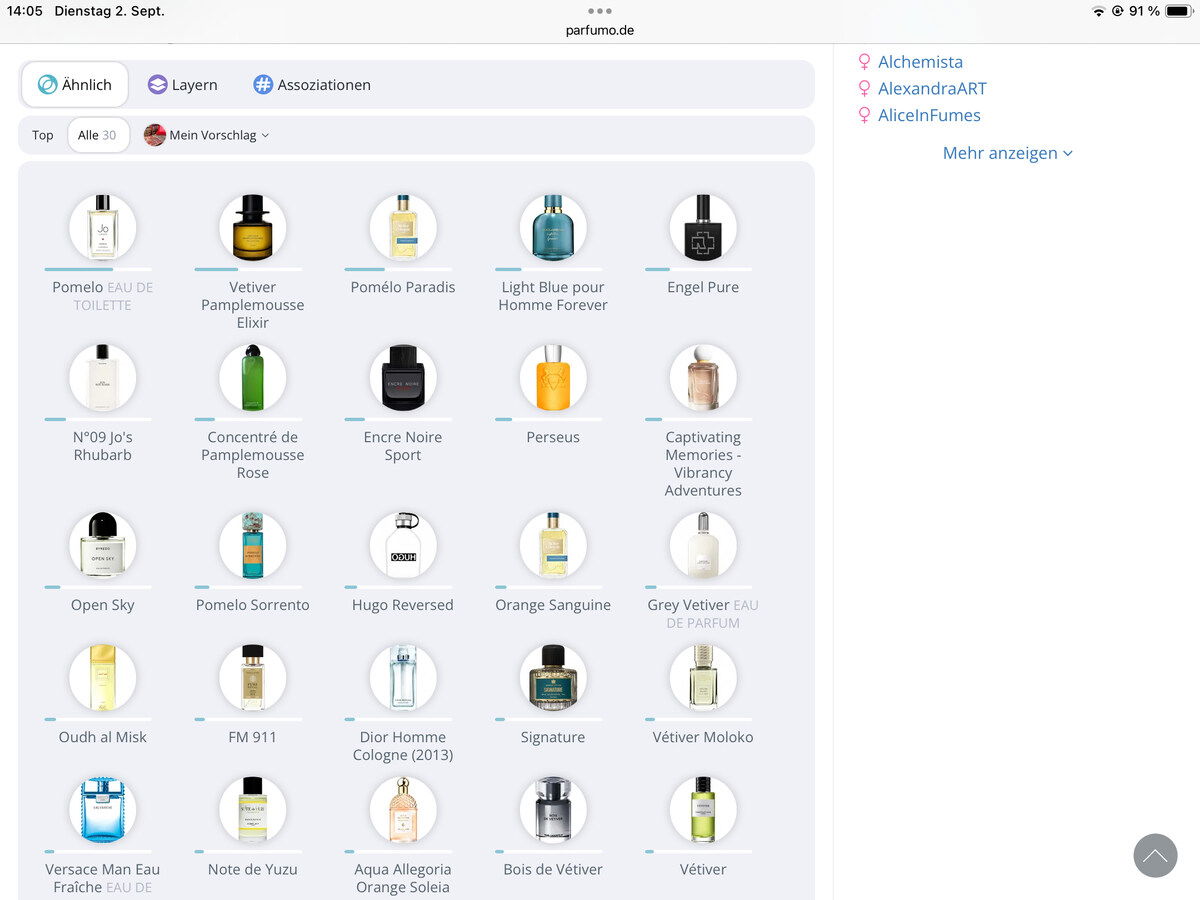Open the Bois de Vétiver bottle image
The image size is (1200, 900).
[553, 810]
